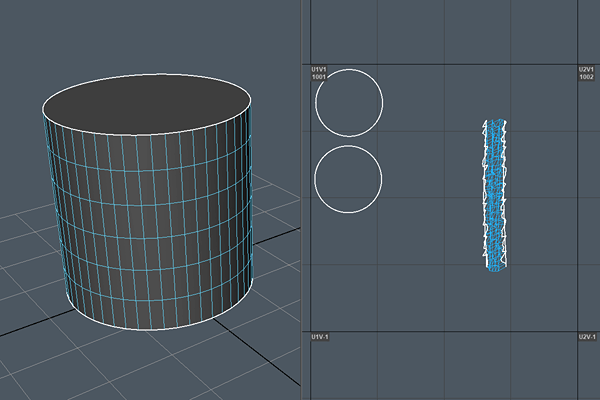The height and width of the screenshot is (400, 600).
Task: Click the U2V1 tile corner label
Action: click(586, 69)
